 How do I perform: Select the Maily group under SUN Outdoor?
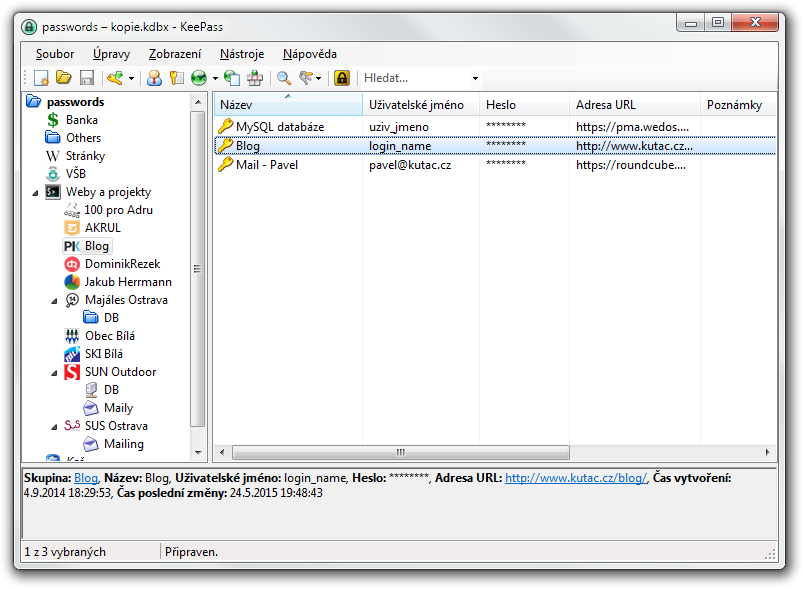click(x=118, y=408)
